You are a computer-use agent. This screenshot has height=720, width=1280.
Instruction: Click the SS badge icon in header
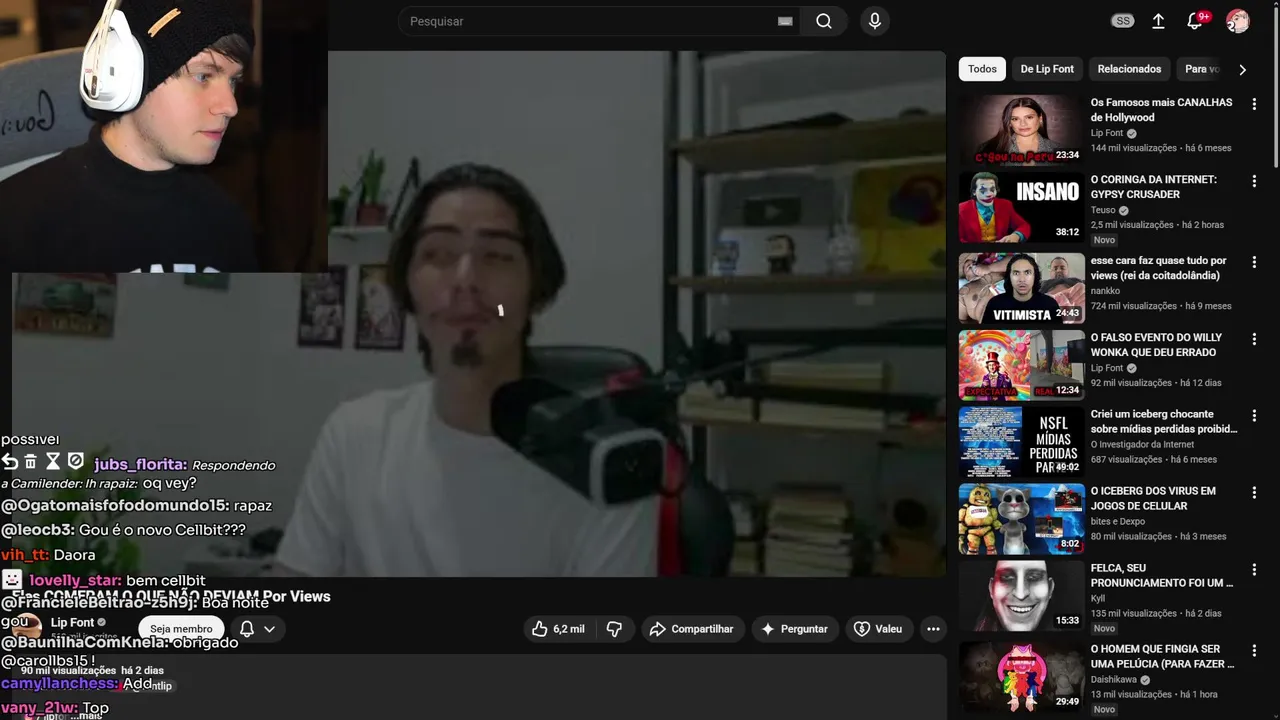1123,21
